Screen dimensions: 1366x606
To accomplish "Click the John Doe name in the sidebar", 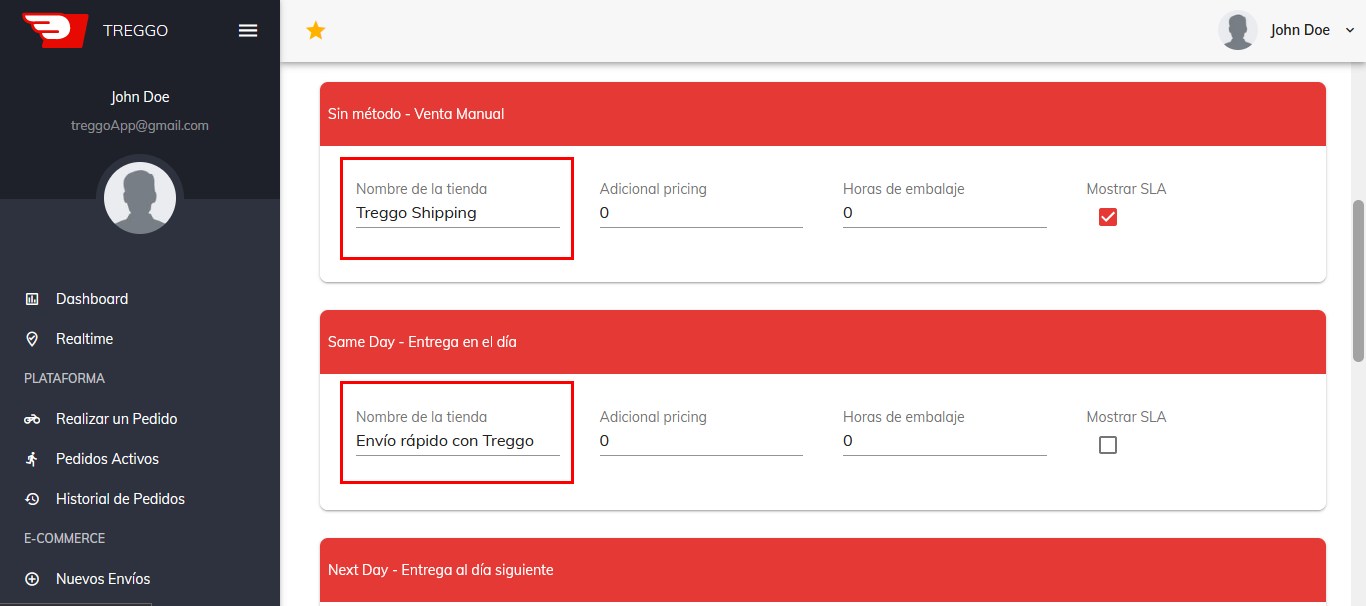I will tap(140, 97).
